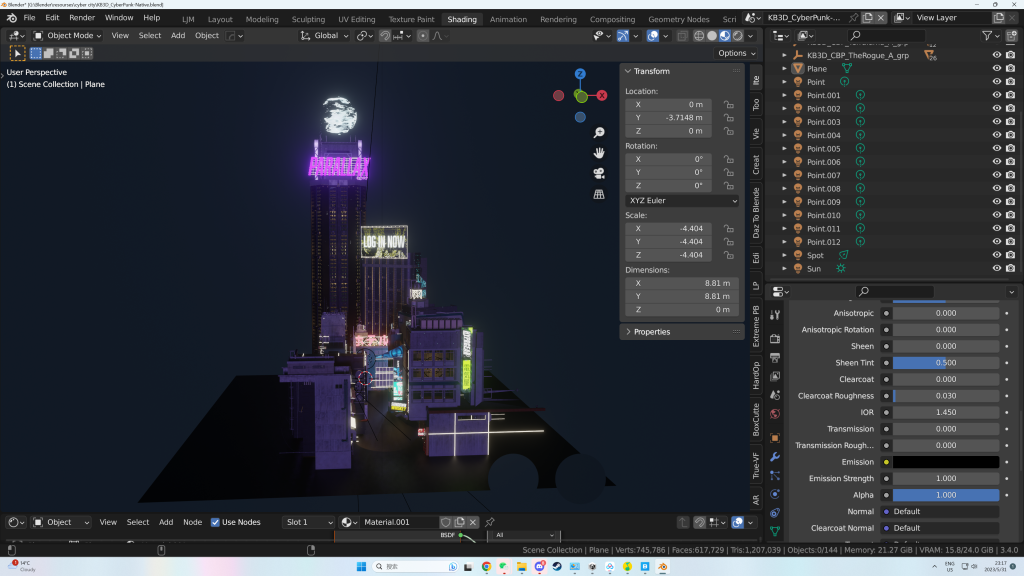Image resolution: width=1024 pixels, height=576 pixels.
Task: Open the Tool properties tab icon
Action: pos(775,315)
